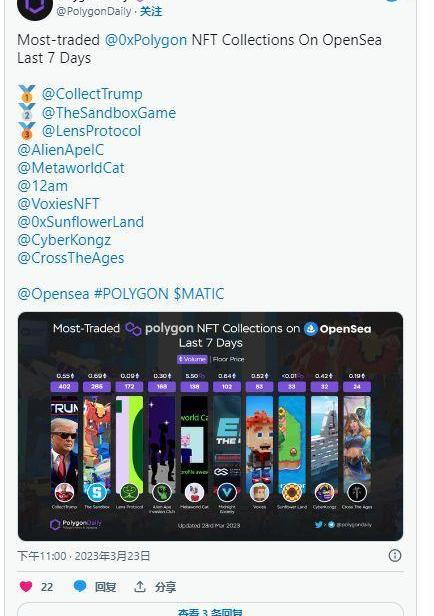The image size is (434, 616).
Task: Open the @CyberKongz mention
Action: pyautogui.click(x=64, y=240)
